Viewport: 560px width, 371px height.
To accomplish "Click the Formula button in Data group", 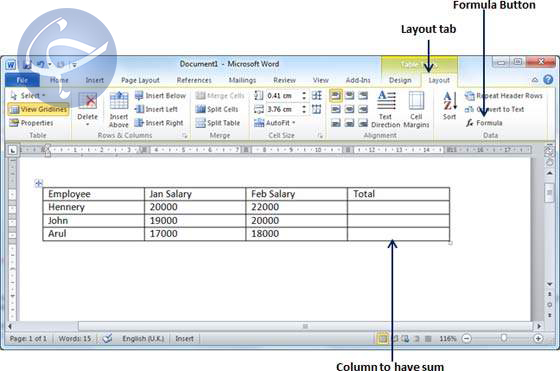I will click(x=484, y=123).
